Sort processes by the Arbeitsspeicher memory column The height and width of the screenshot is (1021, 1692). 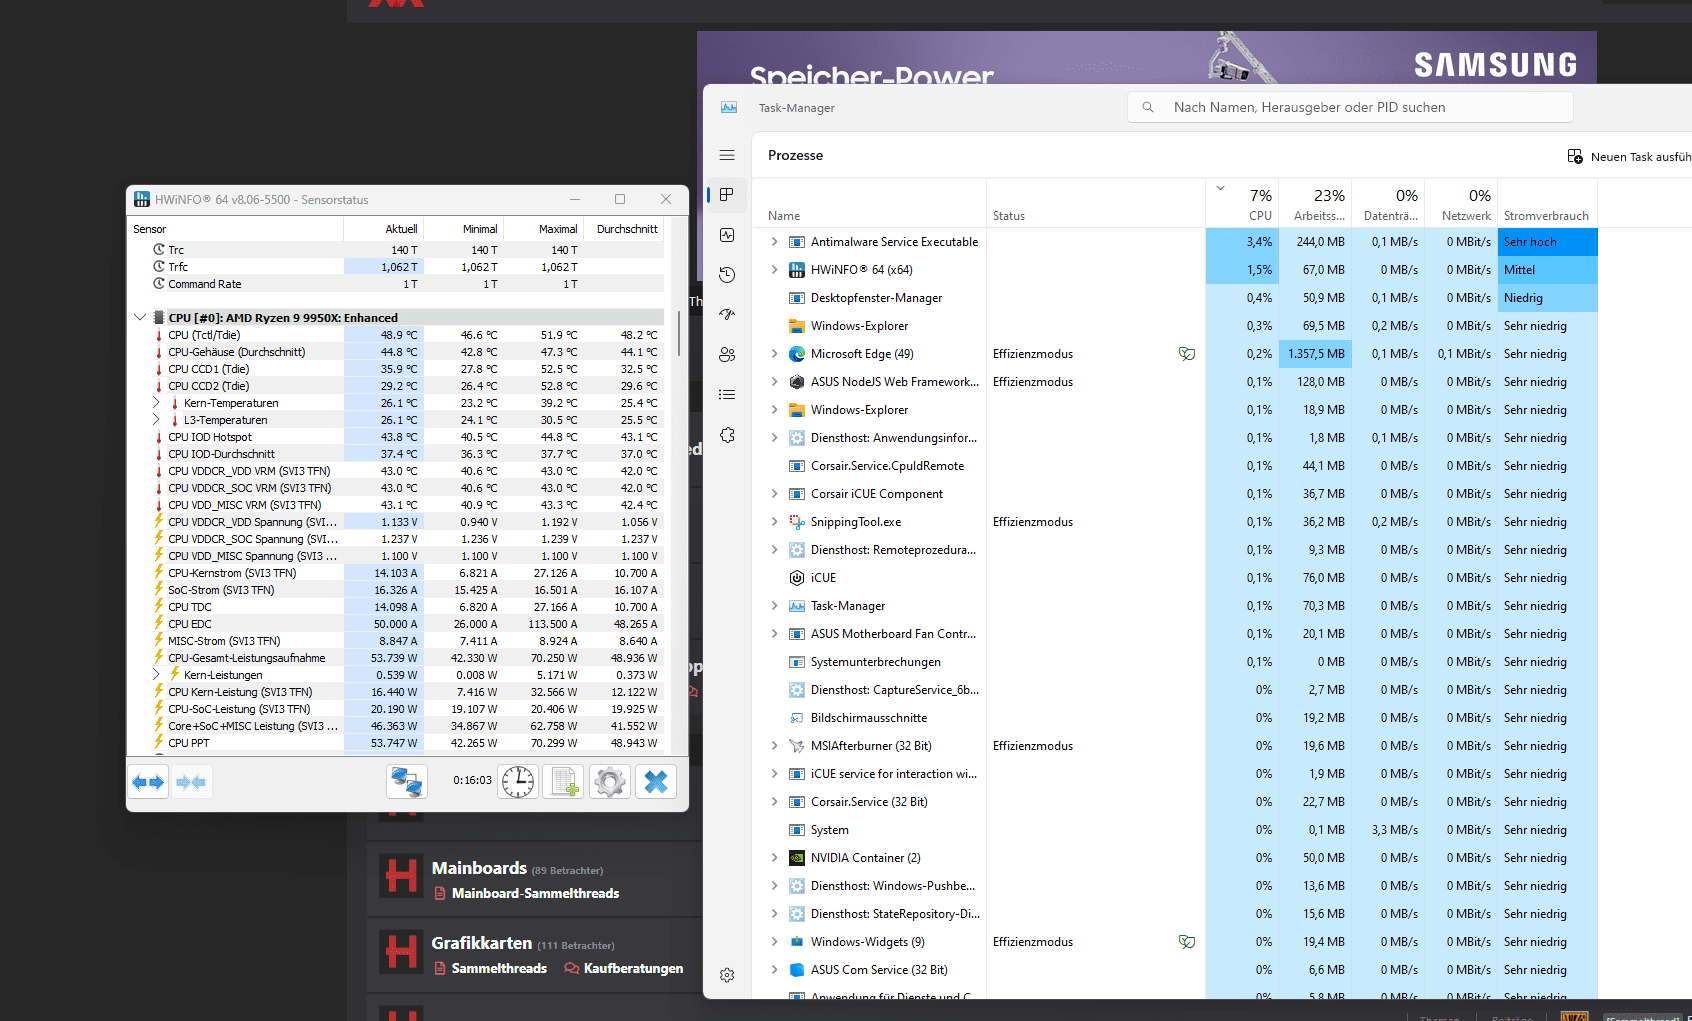[x=1315, y=204]
